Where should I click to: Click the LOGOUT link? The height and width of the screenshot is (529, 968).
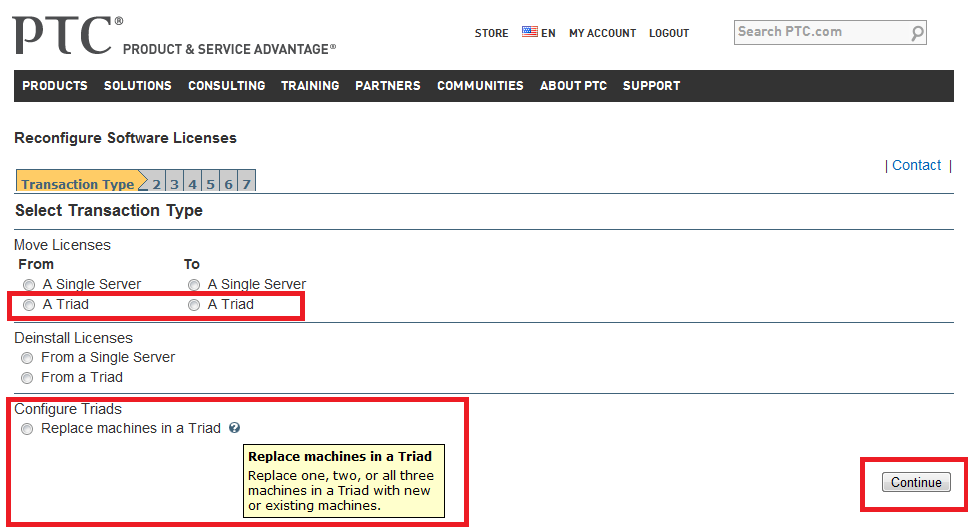tap(669, 33)
